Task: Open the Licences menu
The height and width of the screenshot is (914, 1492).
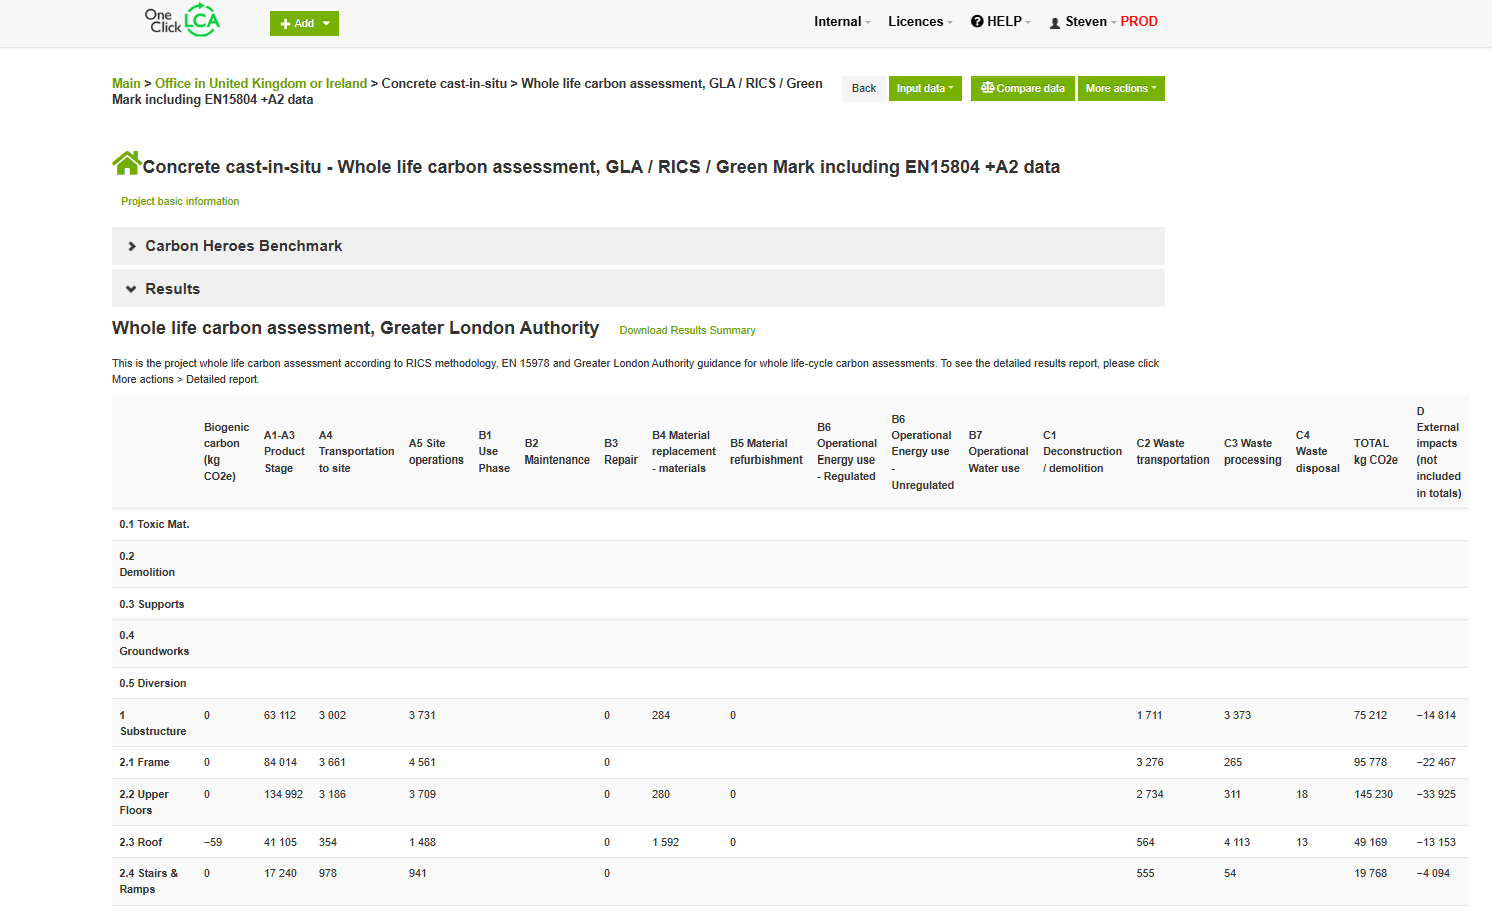Action: coord(920,22)
